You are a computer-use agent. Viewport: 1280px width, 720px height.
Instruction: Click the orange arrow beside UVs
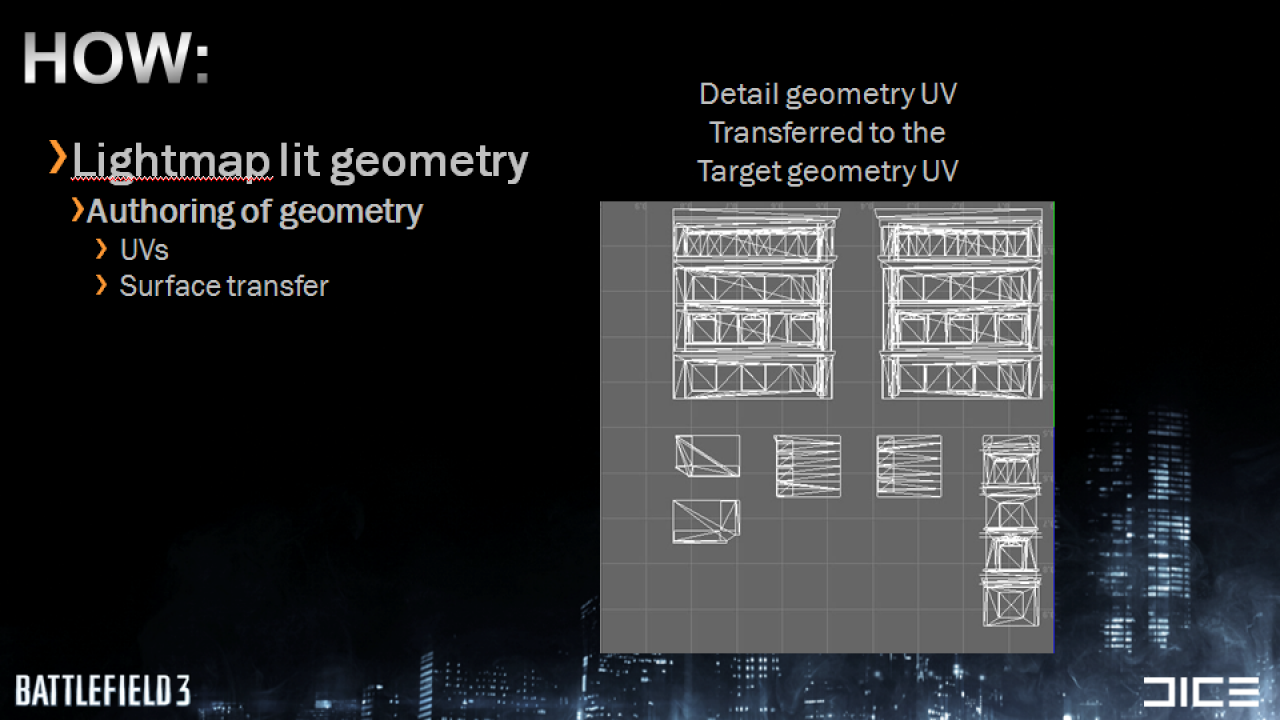(101, 249)
